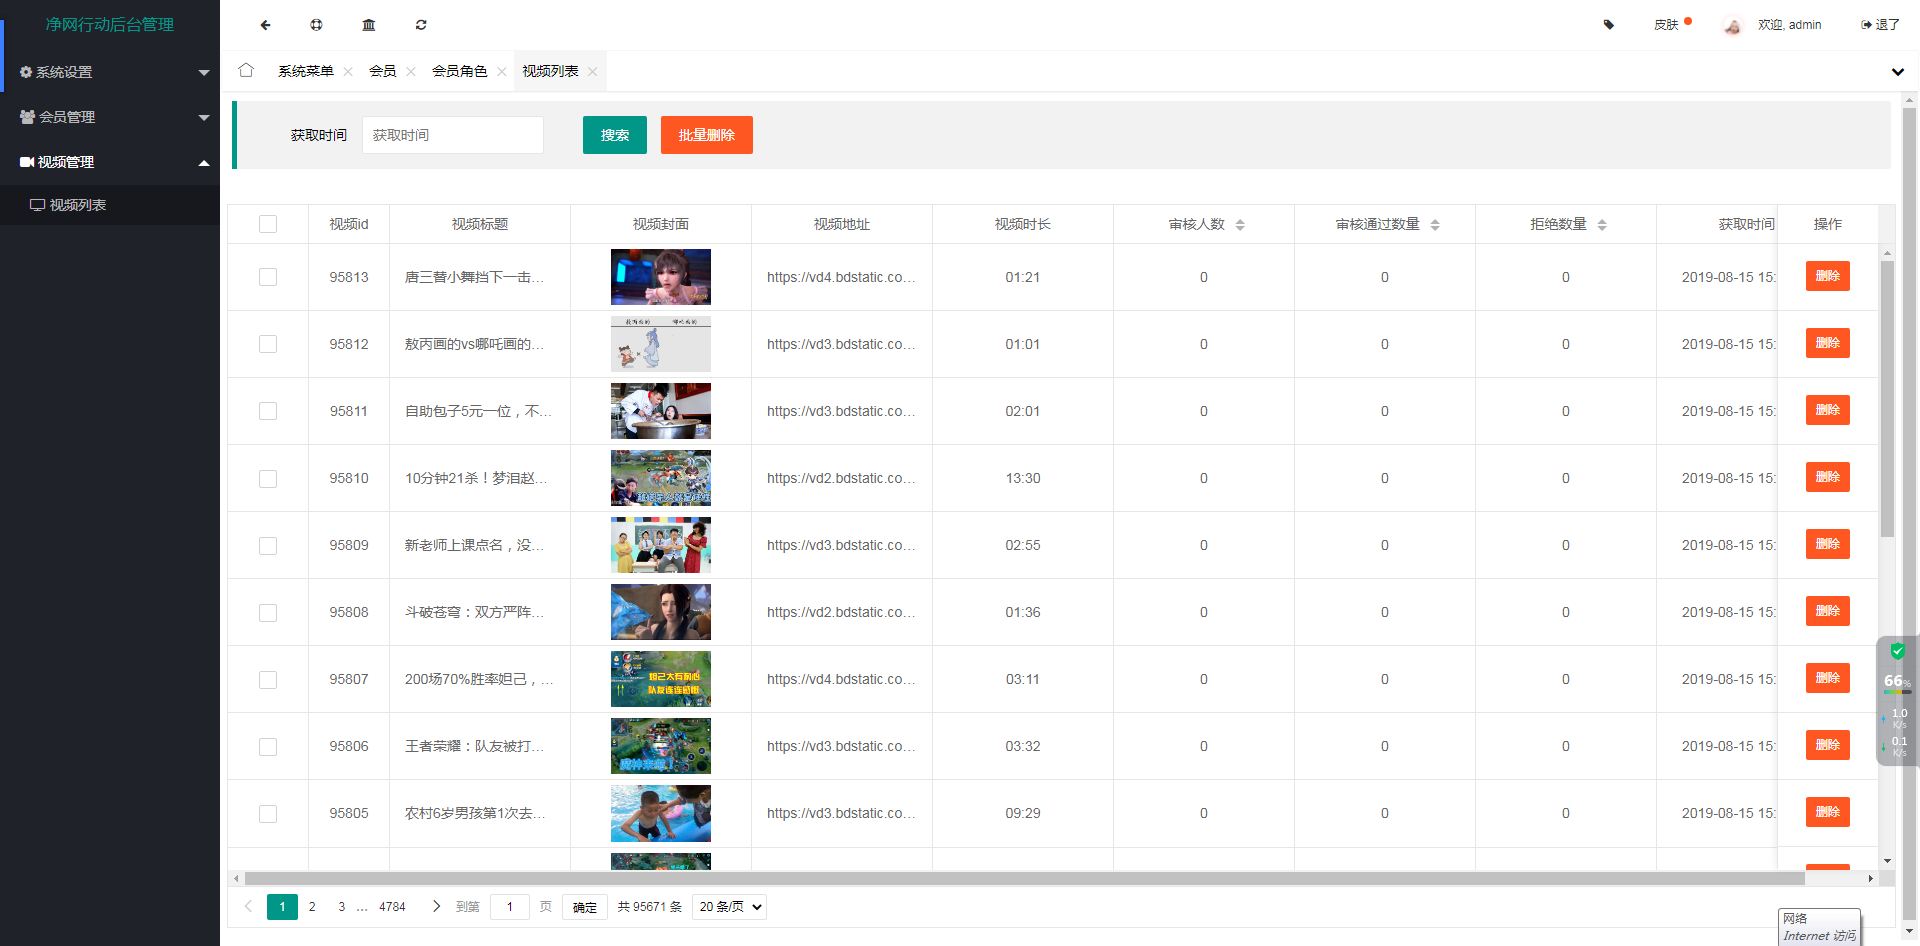Click the 退了 logout link
1920x946 pixels.
coord(1880,25)
